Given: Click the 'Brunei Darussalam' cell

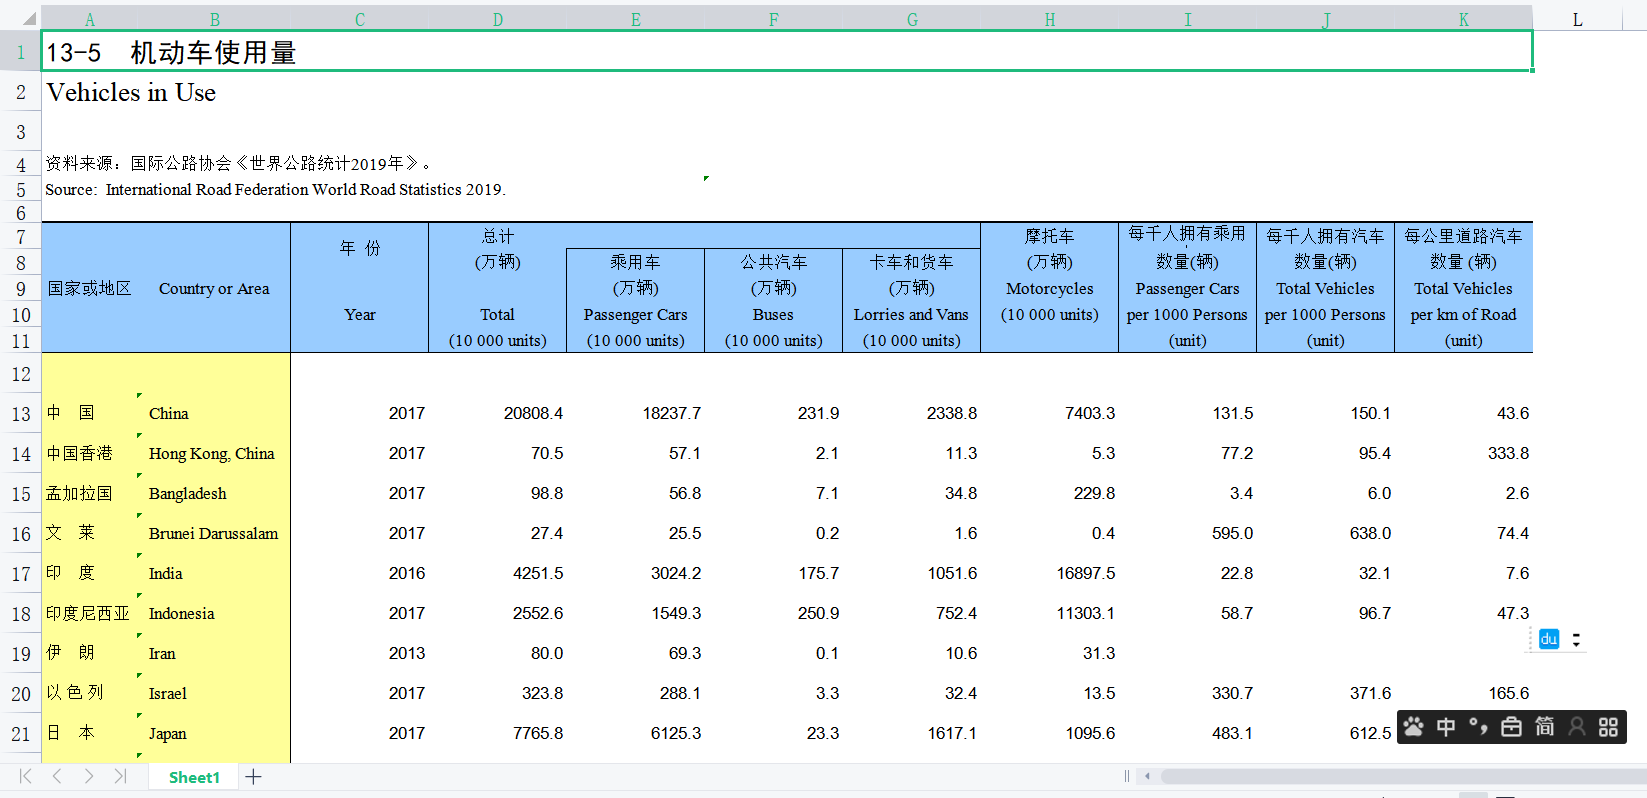Looking at the screenshot, I should (x=214, y=533).
